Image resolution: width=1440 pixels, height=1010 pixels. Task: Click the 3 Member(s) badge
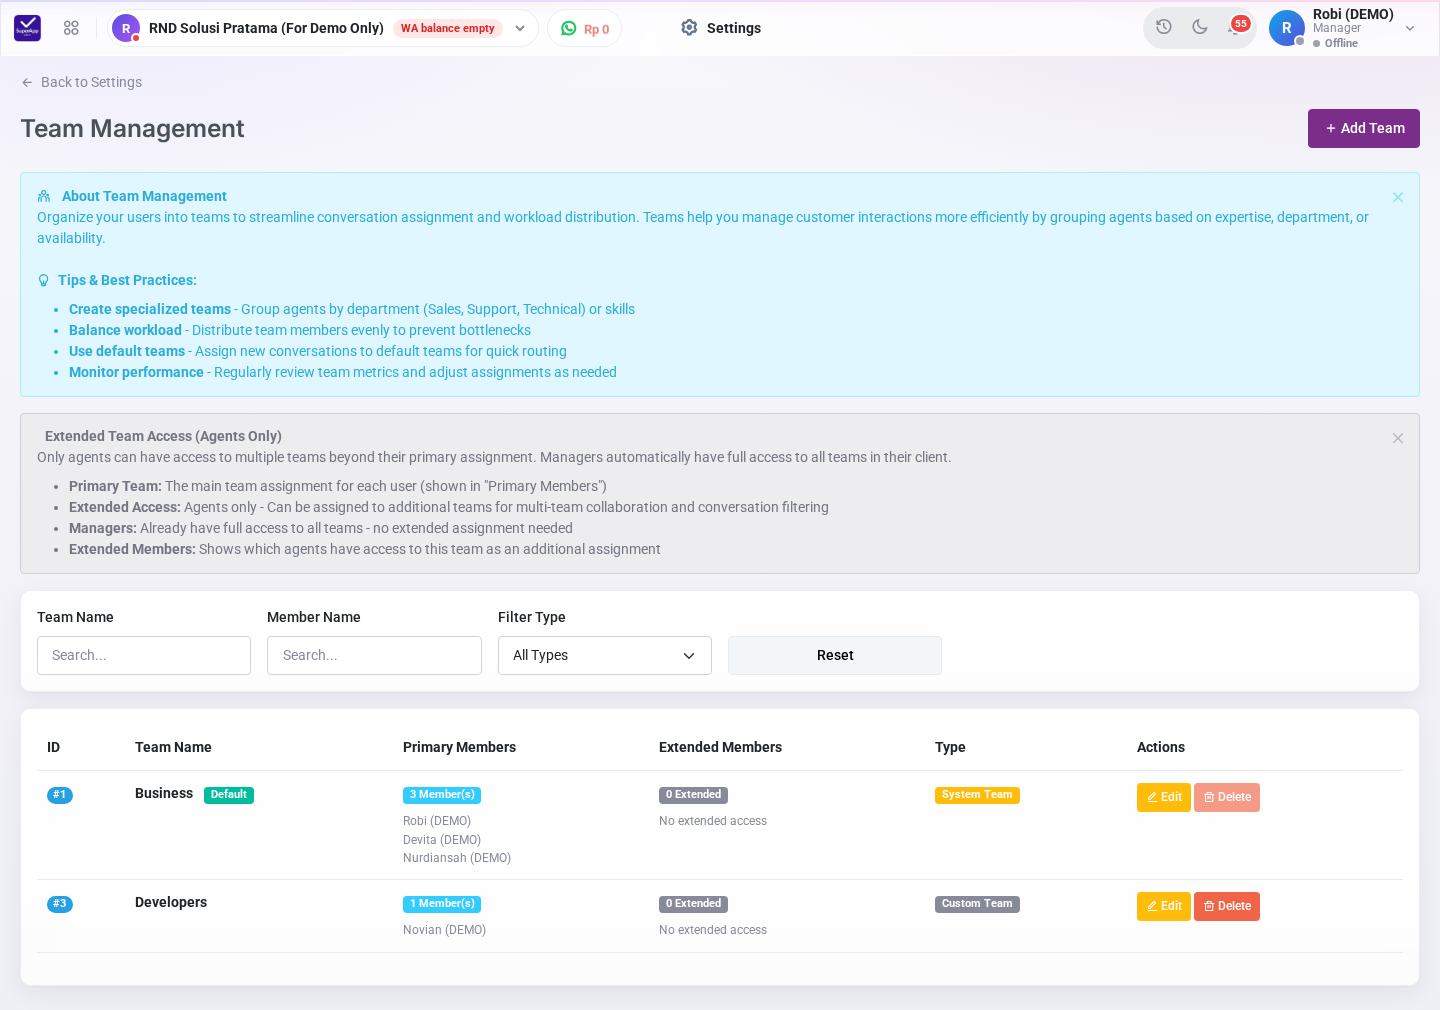coord(442,795)
